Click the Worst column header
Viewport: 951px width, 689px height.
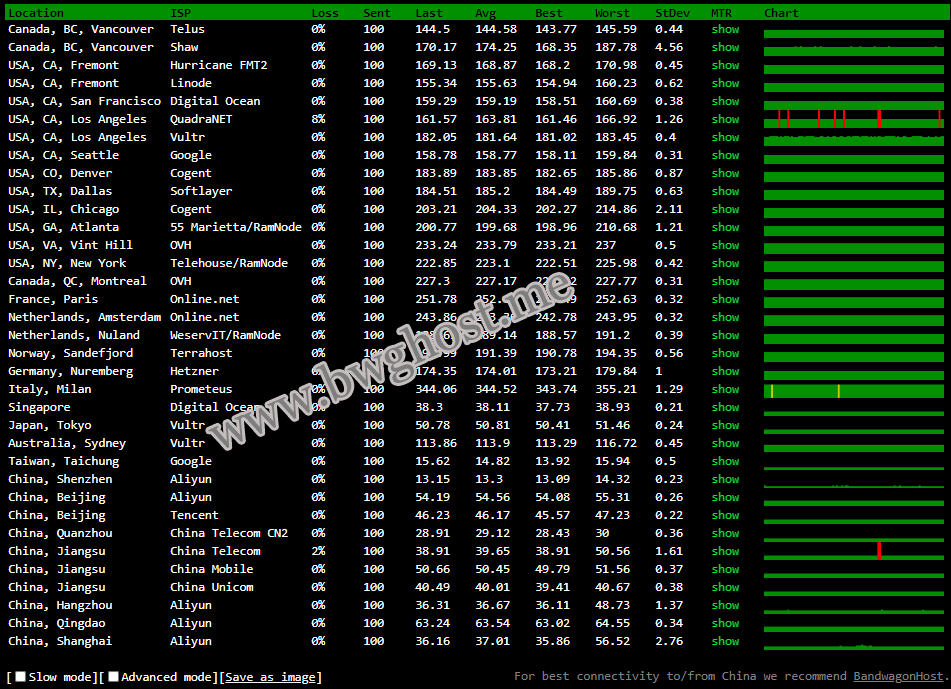tap(613, 13)
